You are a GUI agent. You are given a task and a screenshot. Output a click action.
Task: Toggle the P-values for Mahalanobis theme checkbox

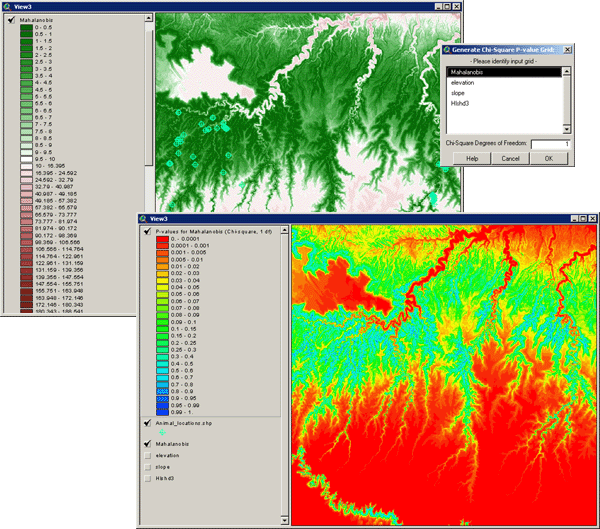(x=148, y=231)
